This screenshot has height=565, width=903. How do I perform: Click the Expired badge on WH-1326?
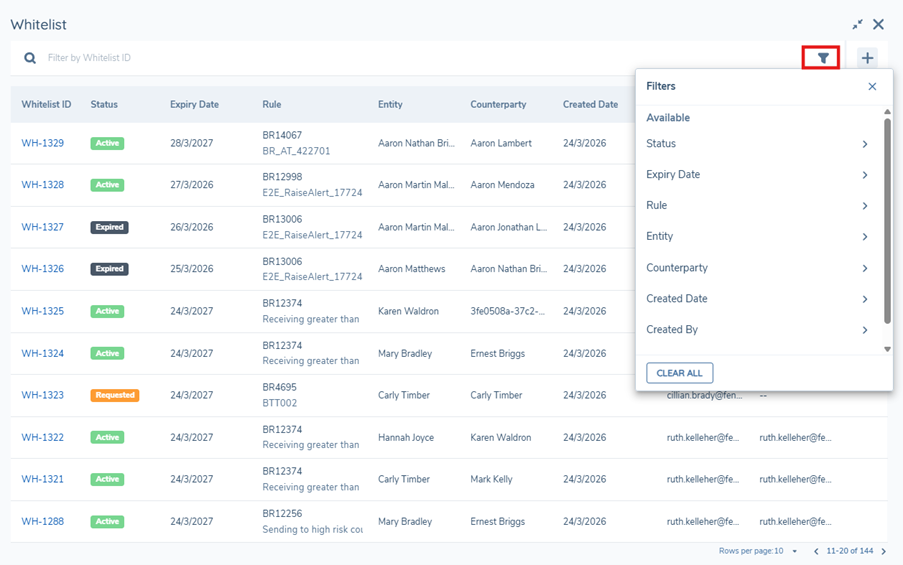point(109,269)
